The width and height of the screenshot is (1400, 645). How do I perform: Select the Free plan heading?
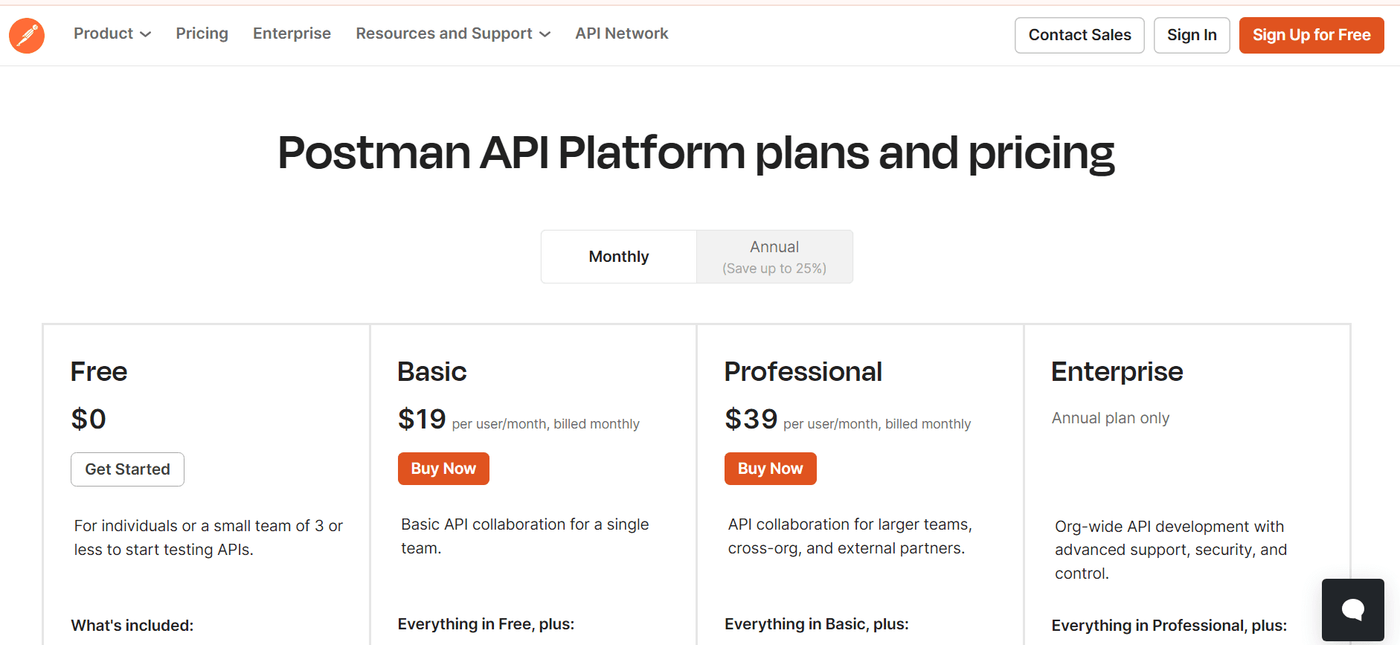coord(99,372)
